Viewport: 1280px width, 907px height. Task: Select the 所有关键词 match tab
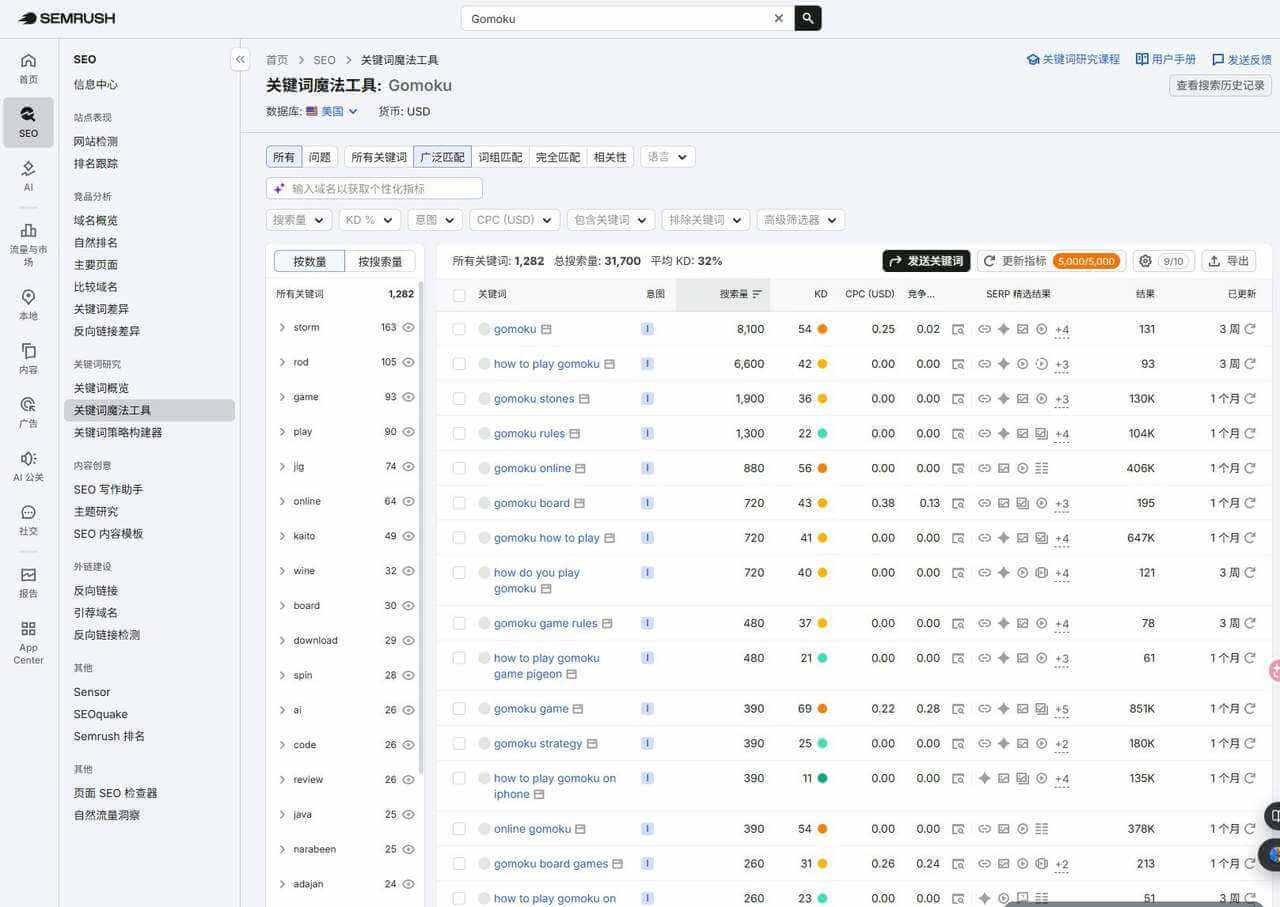click(x=379, y=157)
